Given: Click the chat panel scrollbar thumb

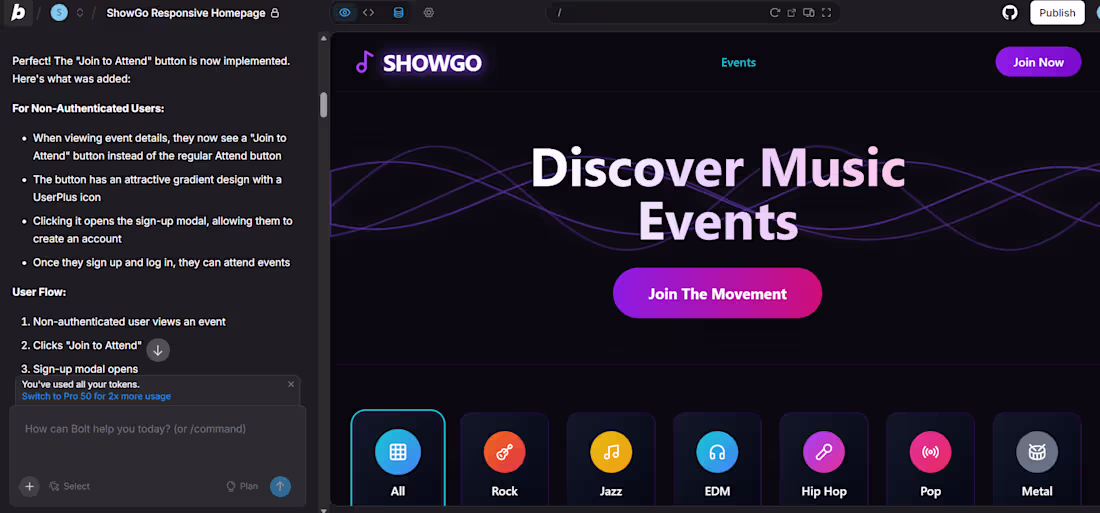Looking at the screenshot, I should click(x=323, y=105).
